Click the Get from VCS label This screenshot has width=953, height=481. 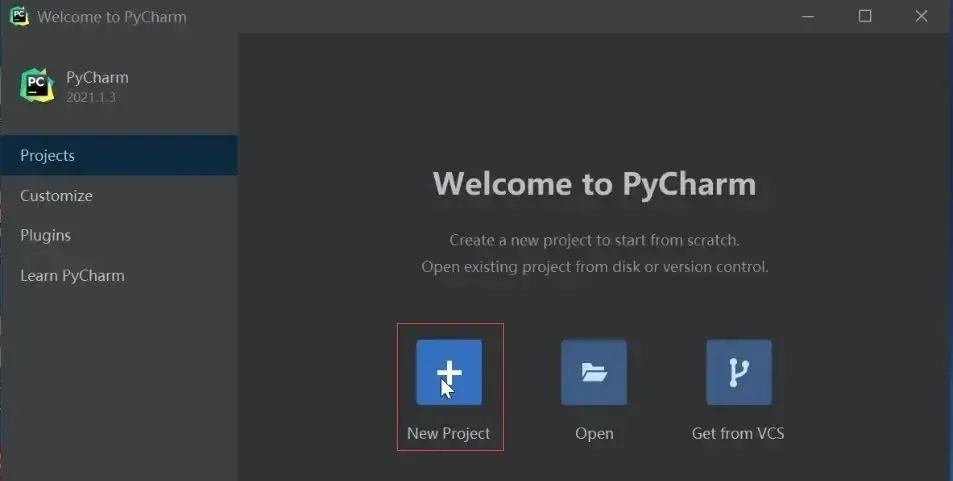738,434
